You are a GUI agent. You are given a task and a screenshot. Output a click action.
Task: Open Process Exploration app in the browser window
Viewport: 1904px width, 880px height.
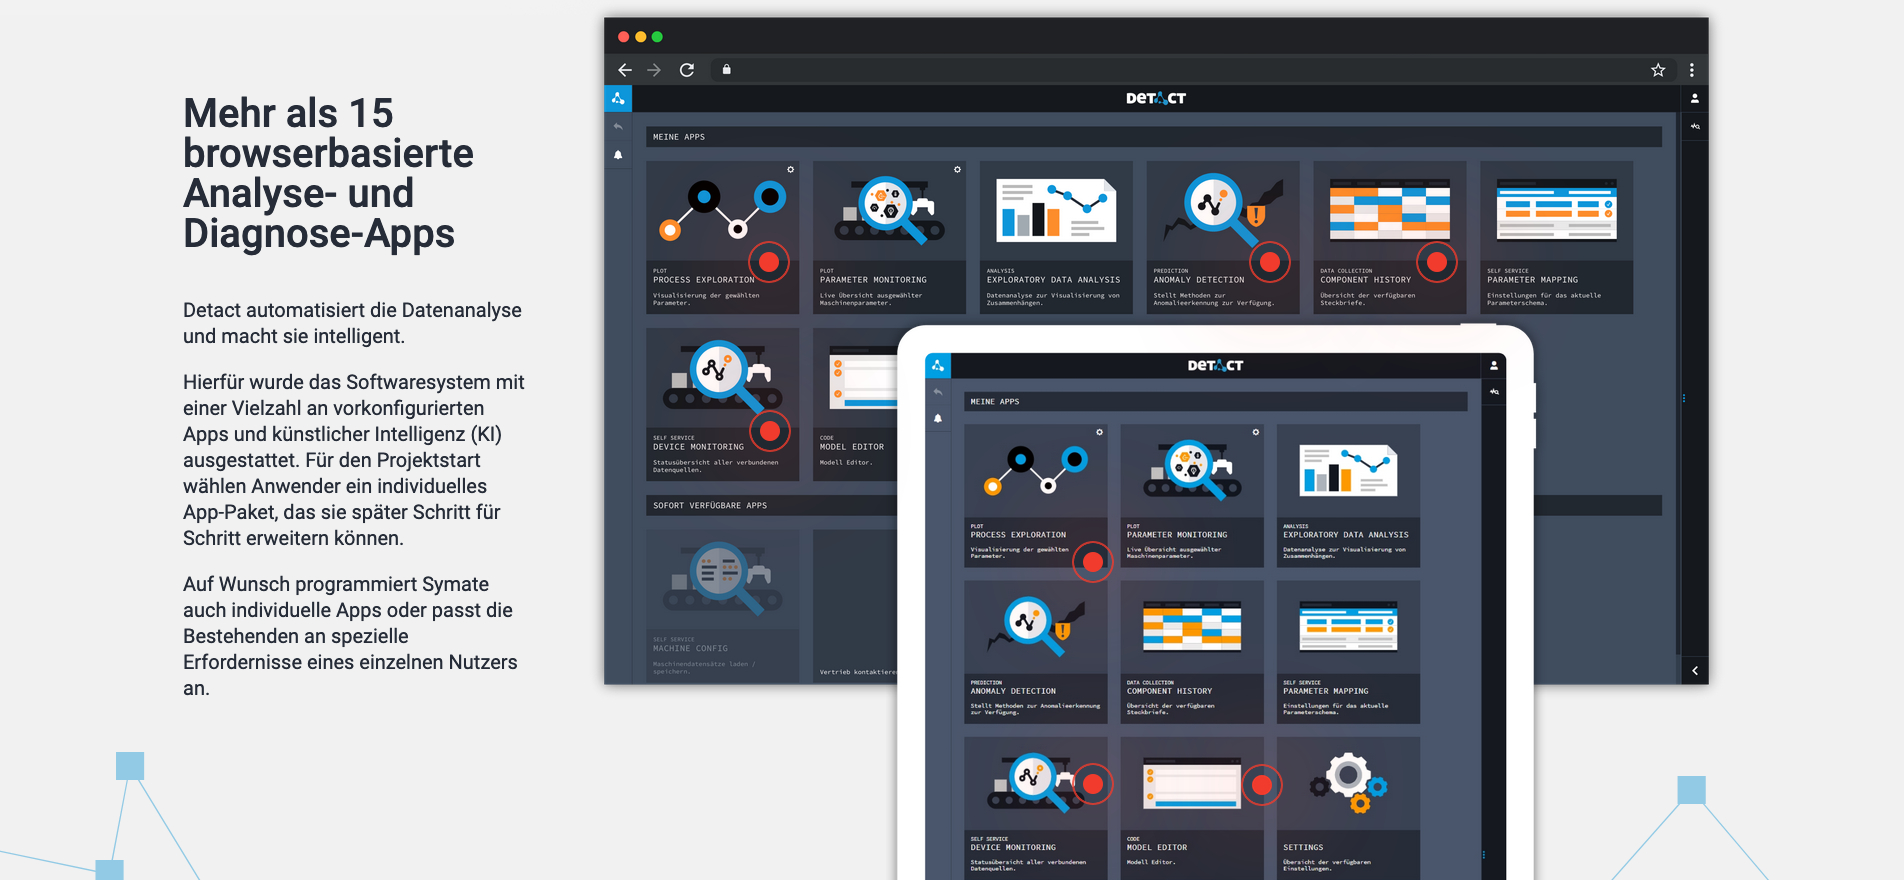click(723, 238)
